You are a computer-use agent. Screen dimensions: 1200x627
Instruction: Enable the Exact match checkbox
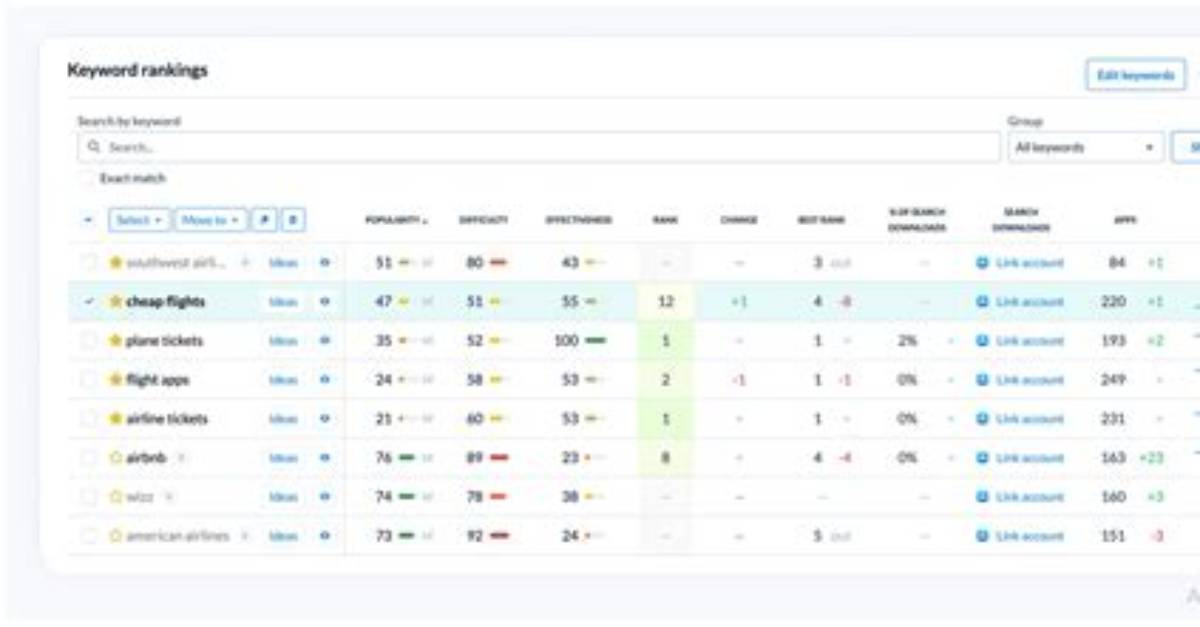point(87,178)
